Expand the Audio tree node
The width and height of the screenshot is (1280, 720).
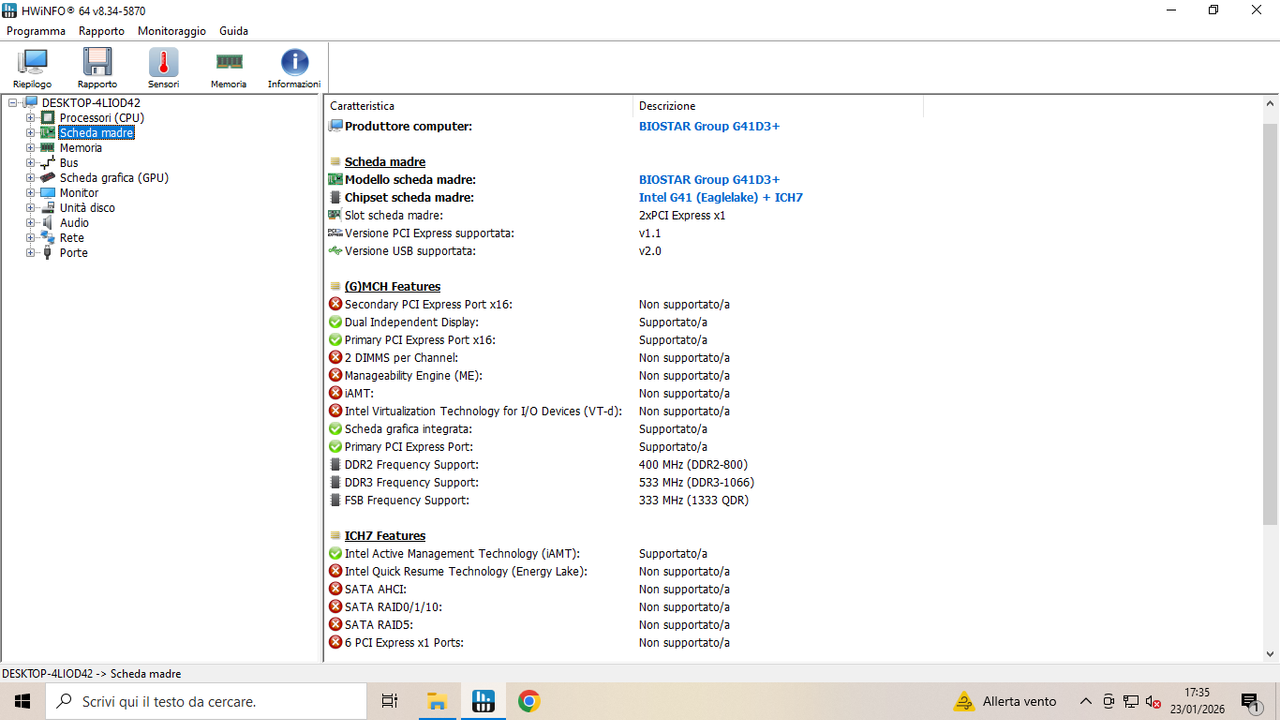pyautogui.click(x=31, y=223)
